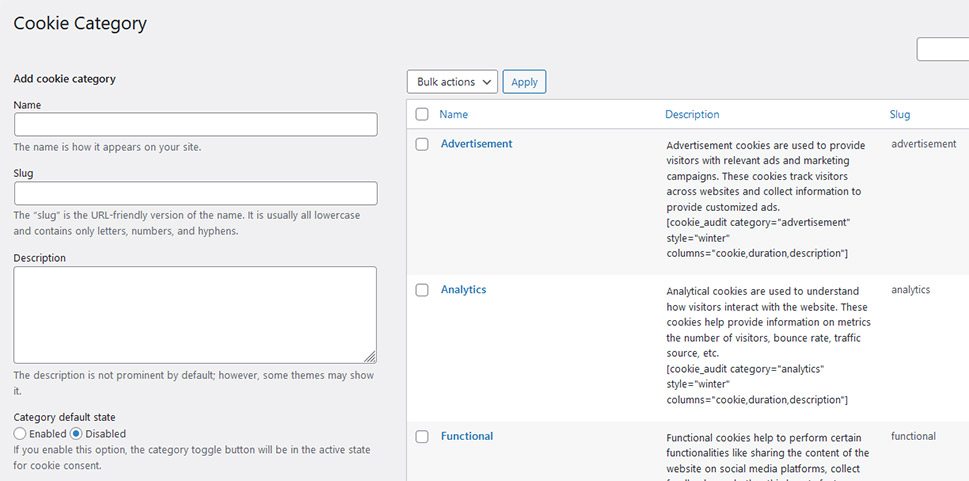Open the Advertisement category link

[476, 144]
